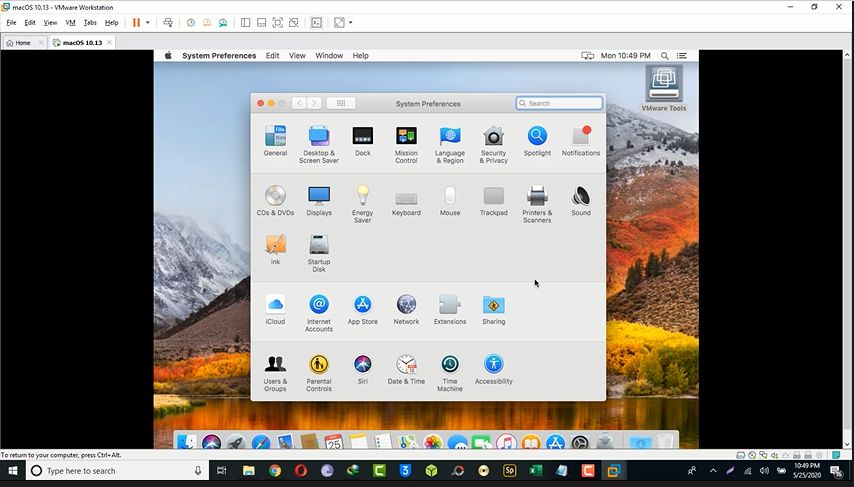The image size is (854, 487).
Task: Open the Accessibility preference pane
Action: 493,369
